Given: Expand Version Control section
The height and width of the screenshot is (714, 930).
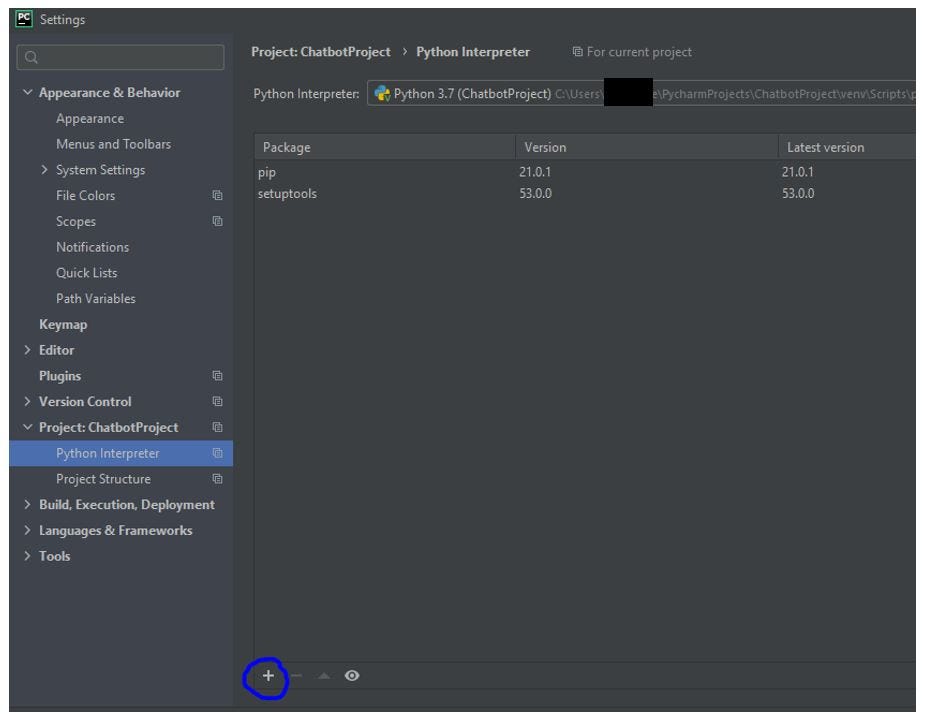Looking at the screenshot, I should tap(27, 401).
